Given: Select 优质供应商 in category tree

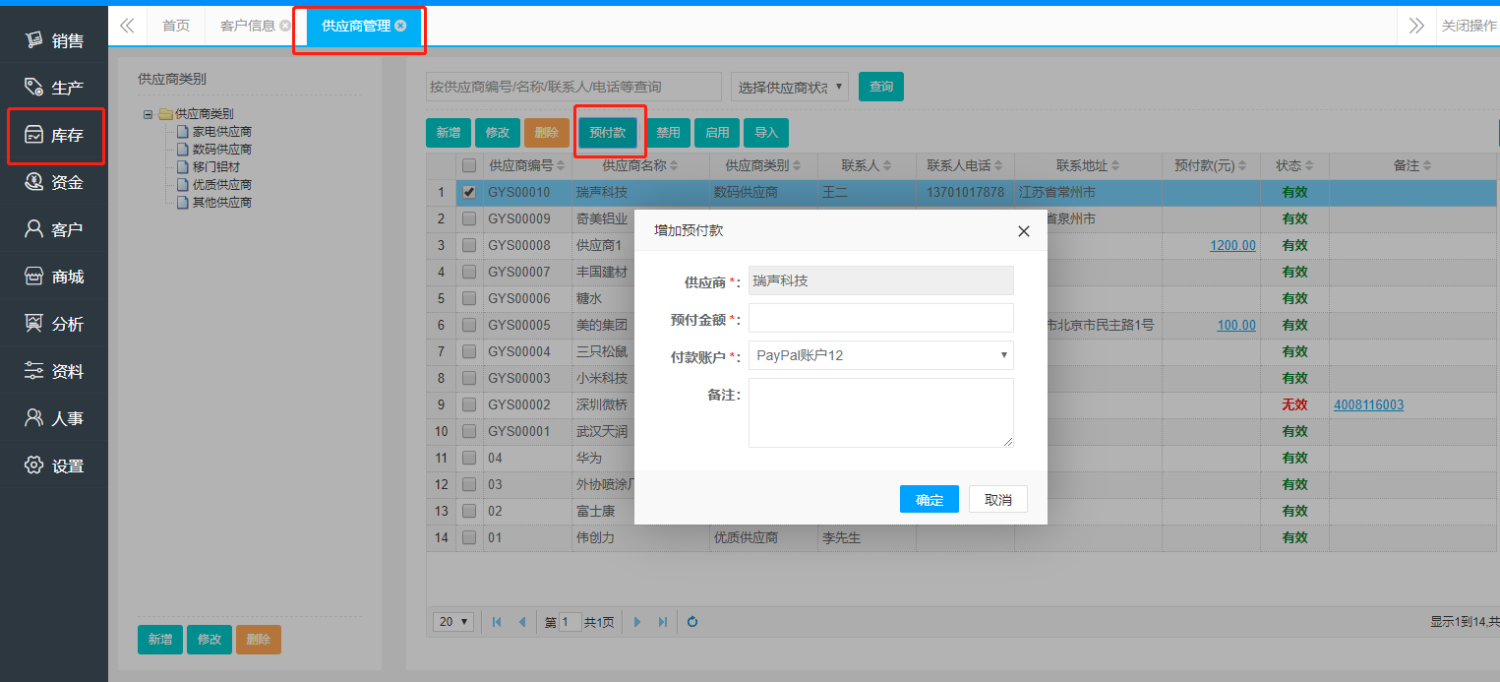Looking at the screenshot, I should coord(222,185).
